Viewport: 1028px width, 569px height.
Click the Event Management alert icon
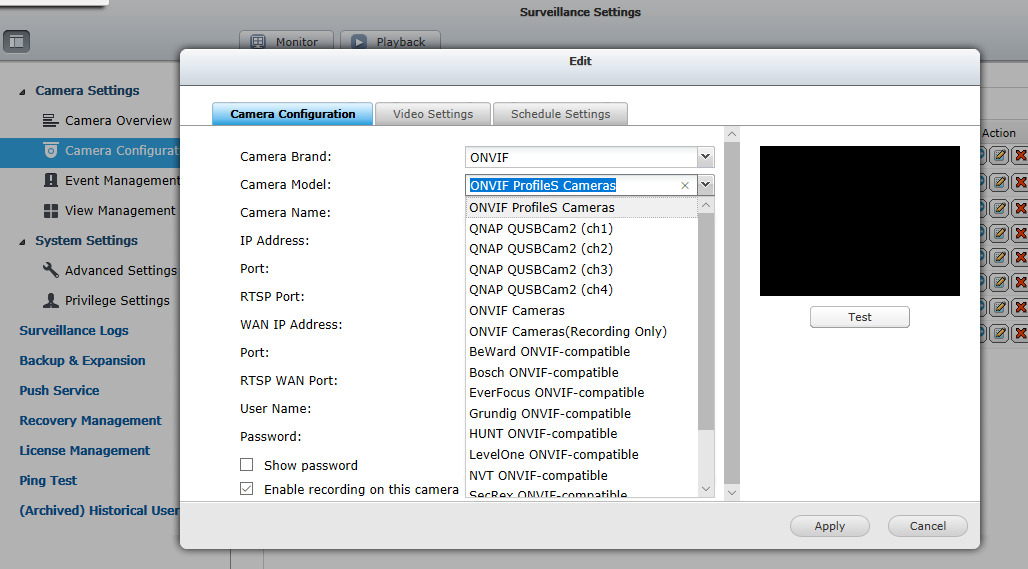pyautogui.click(x=50, y=180)
